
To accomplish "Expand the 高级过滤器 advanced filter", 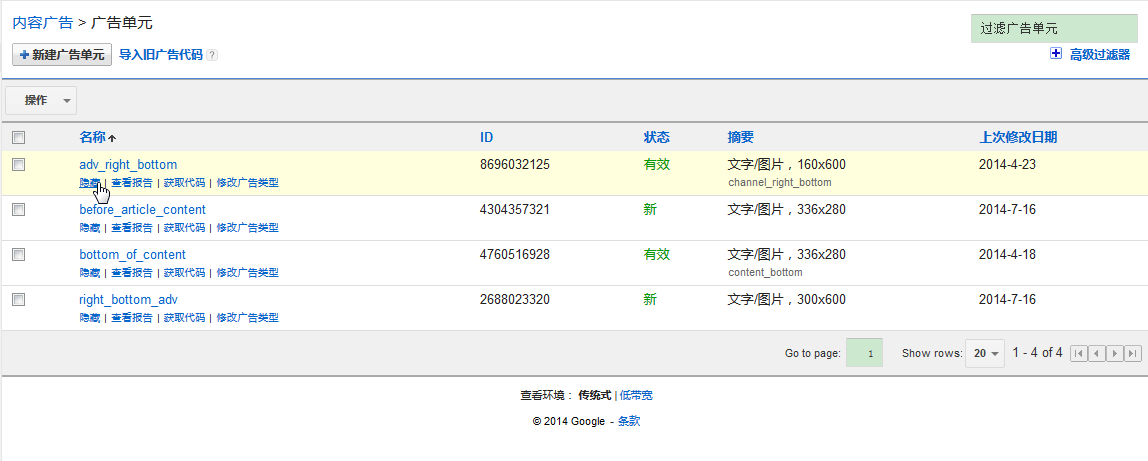I will point(1099,55).
